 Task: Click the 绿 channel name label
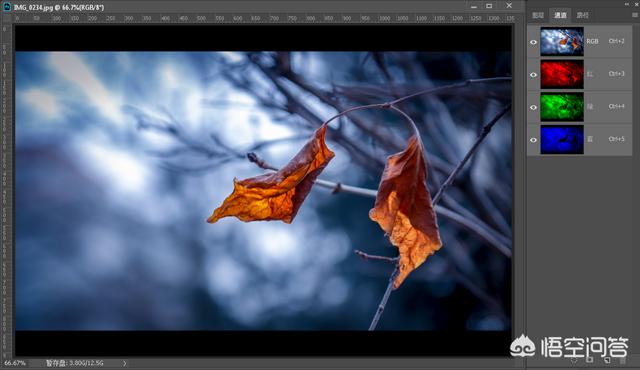590,107
